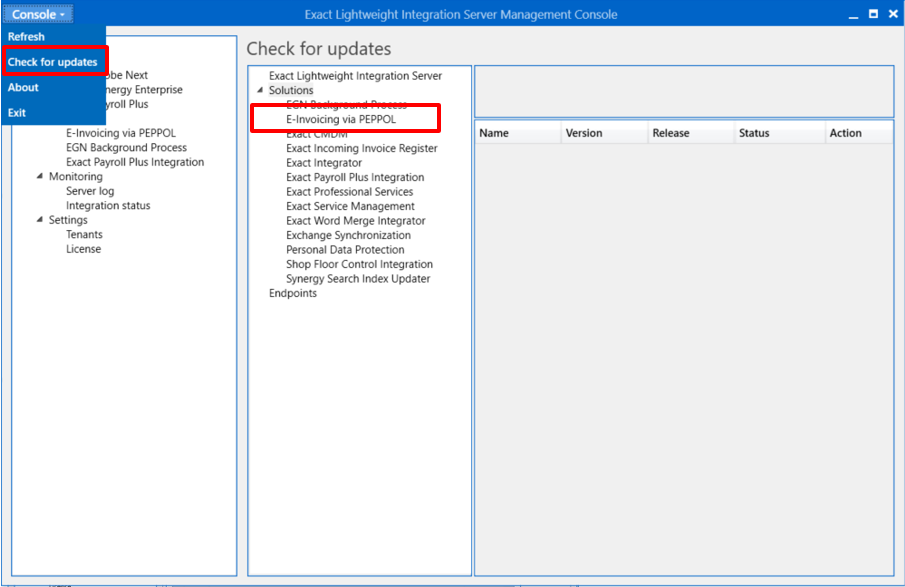
Task: Select Exact Incoming Invoice Register
Action: pos(361,148)
